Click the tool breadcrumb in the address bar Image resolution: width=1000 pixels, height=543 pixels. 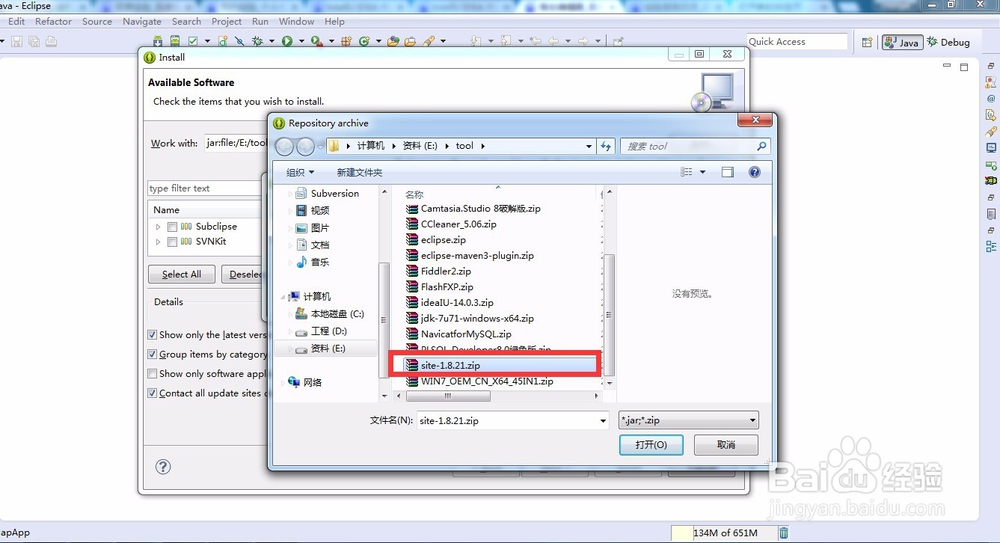[464, 146]
